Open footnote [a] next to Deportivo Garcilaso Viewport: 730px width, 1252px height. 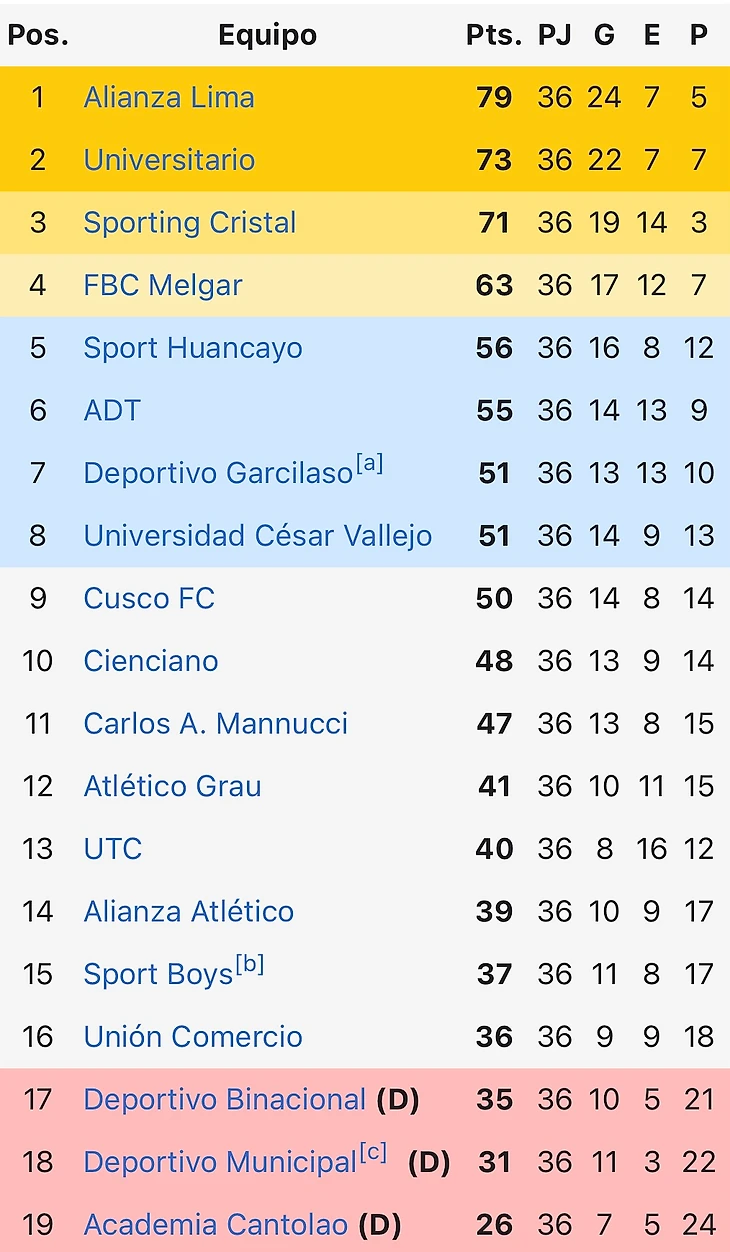pos(369,465)
